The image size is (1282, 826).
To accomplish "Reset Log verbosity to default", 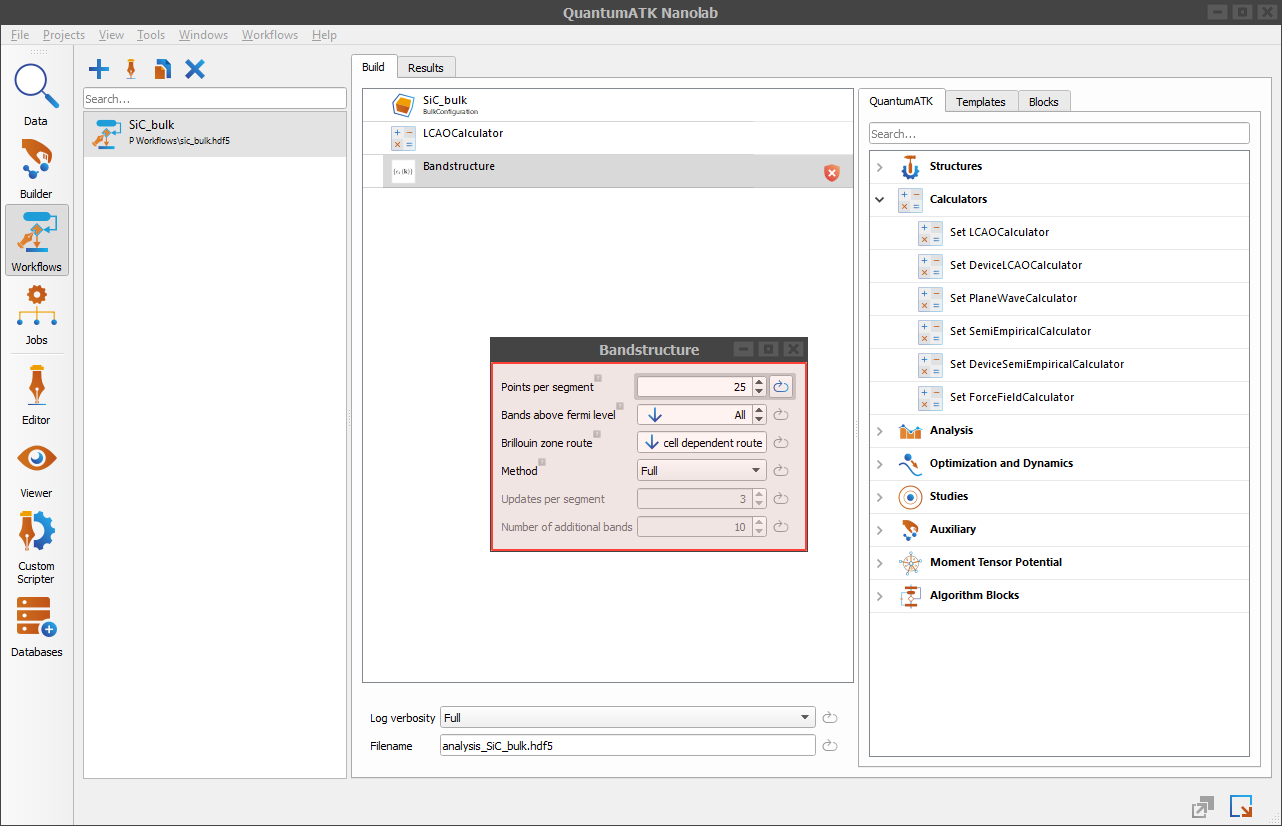I will coord(829,718).
